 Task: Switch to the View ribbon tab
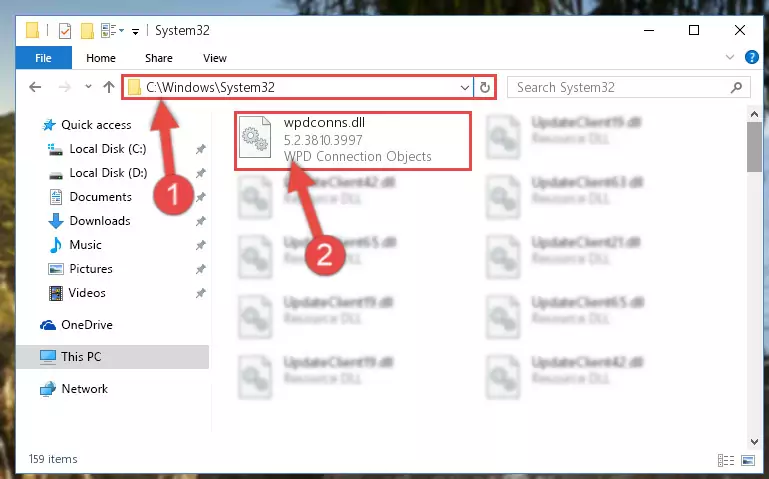tap(215, 58)
